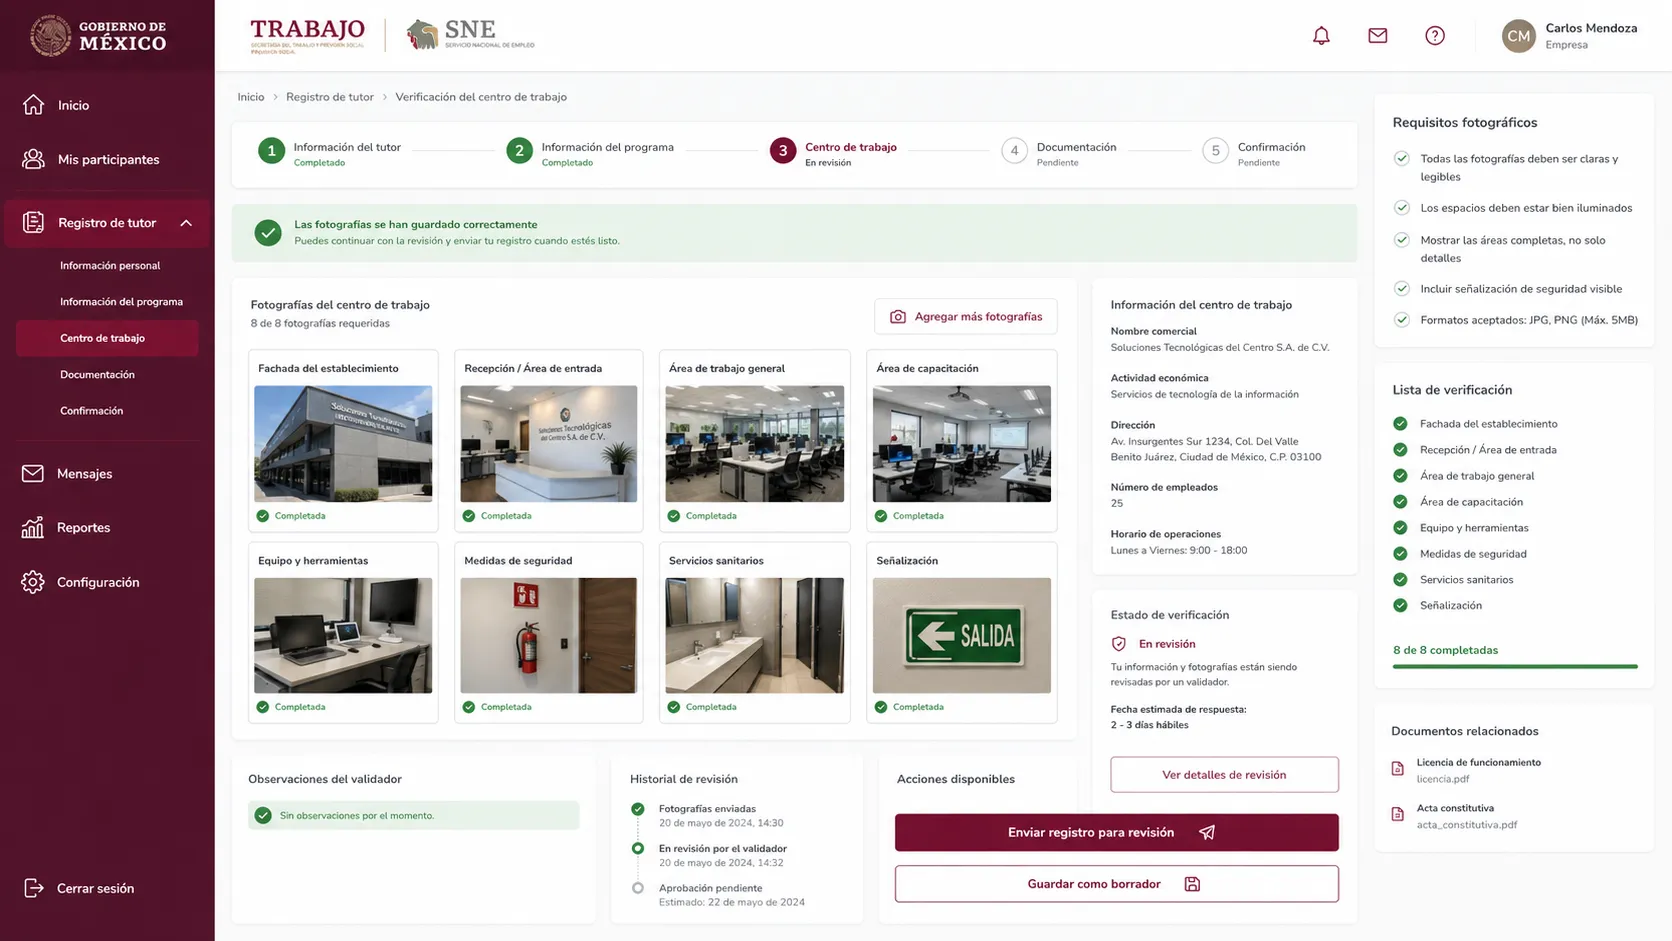Viewport: 1672px width, 941px height.
Task: Click the Medidas de seguridad checklist checkmark
Action: click(x=1400, y=554)
